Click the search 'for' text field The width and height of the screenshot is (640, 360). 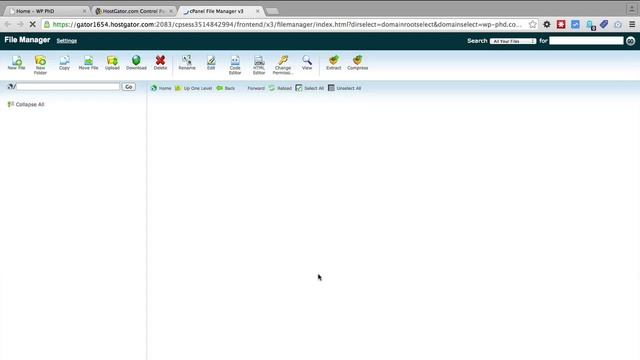[x=586, y=41]
